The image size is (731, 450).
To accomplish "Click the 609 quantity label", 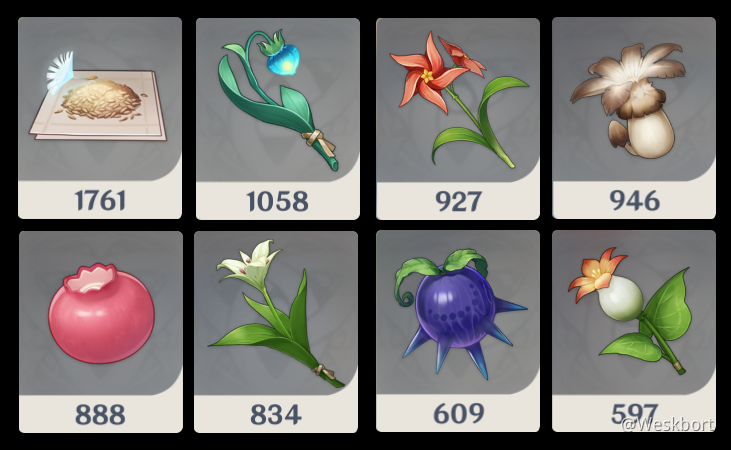I will pyautogui.click(x=459, y=413).
